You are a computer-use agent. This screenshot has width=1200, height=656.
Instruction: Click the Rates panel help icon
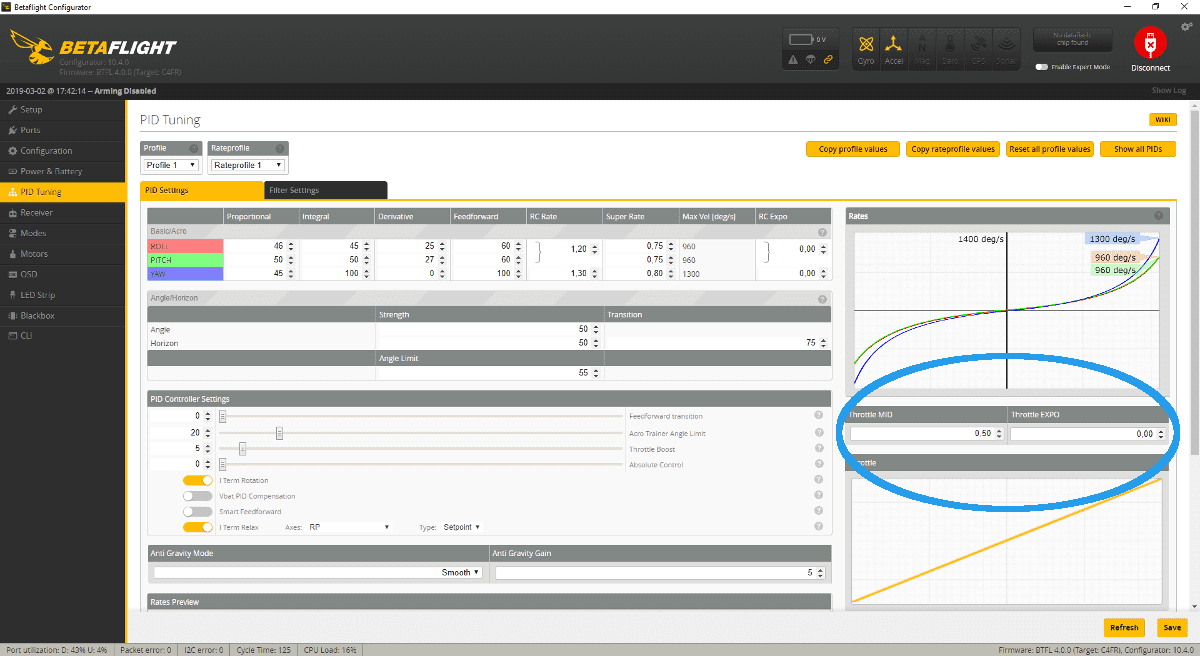pyautogui.click(x=1158, y=216)
